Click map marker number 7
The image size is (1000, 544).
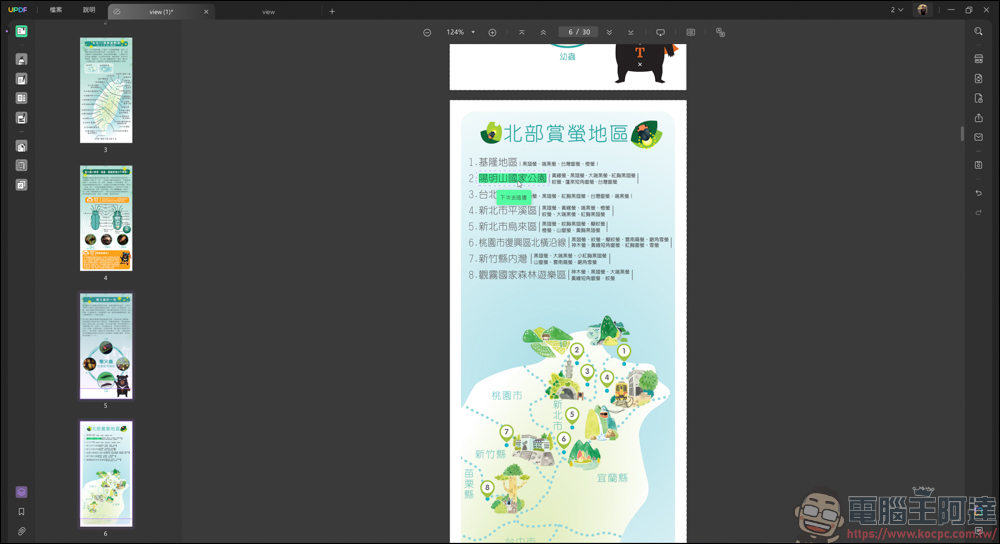(x=506, y=432)
